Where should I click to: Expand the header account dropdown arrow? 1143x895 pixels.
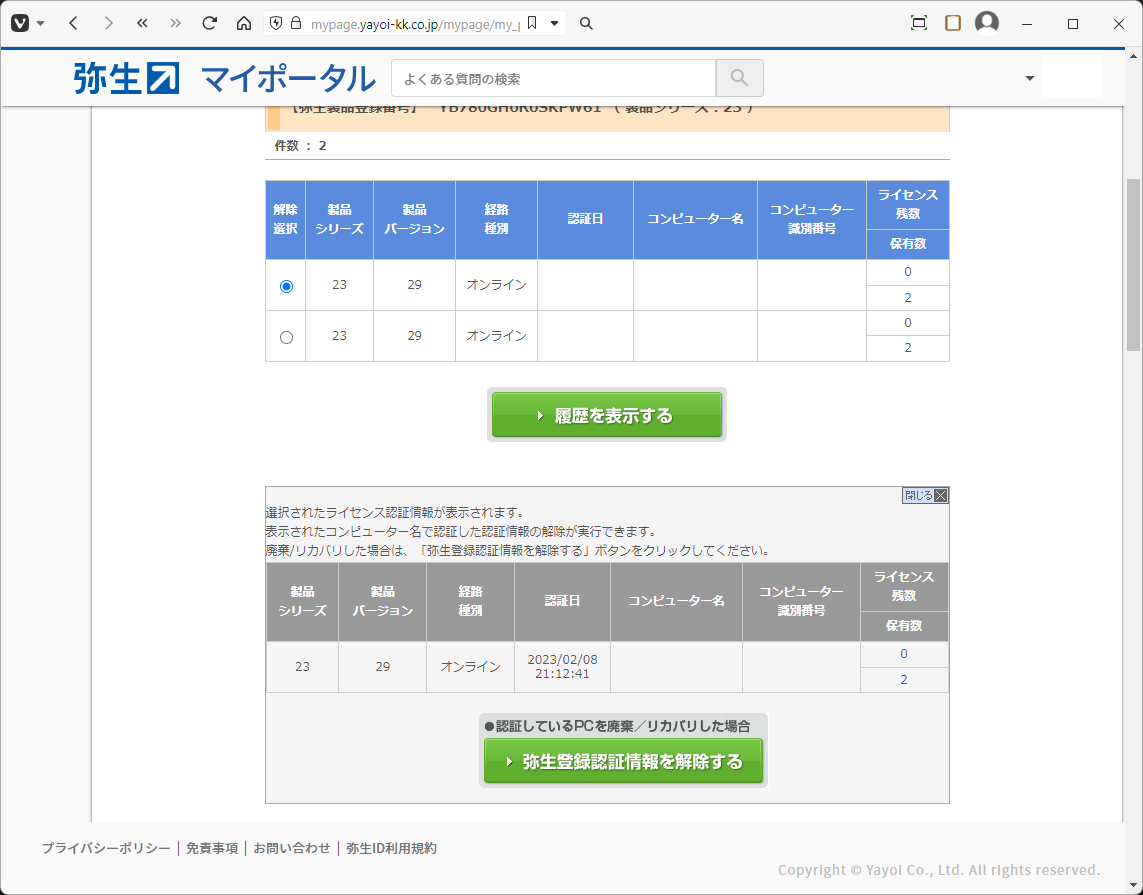(1029, 78)
